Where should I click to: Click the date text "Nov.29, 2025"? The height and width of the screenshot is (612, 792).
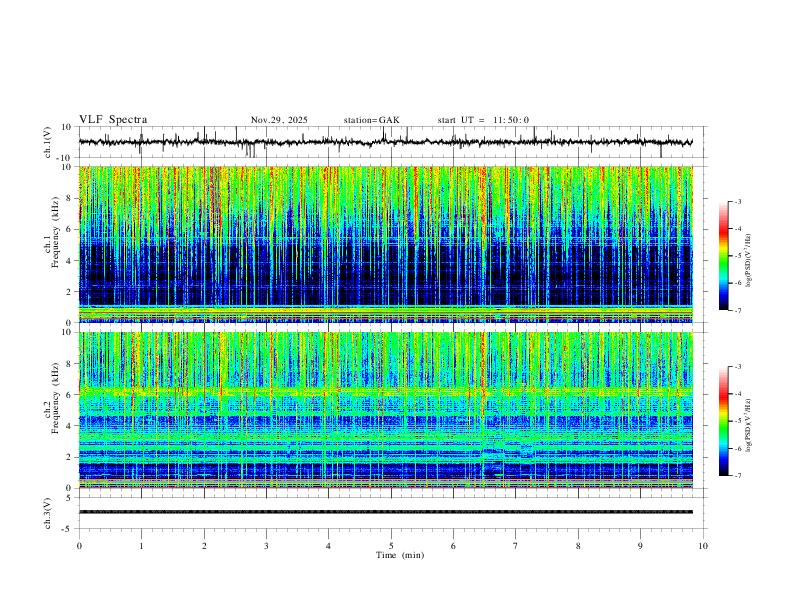[x=279, y=120]
